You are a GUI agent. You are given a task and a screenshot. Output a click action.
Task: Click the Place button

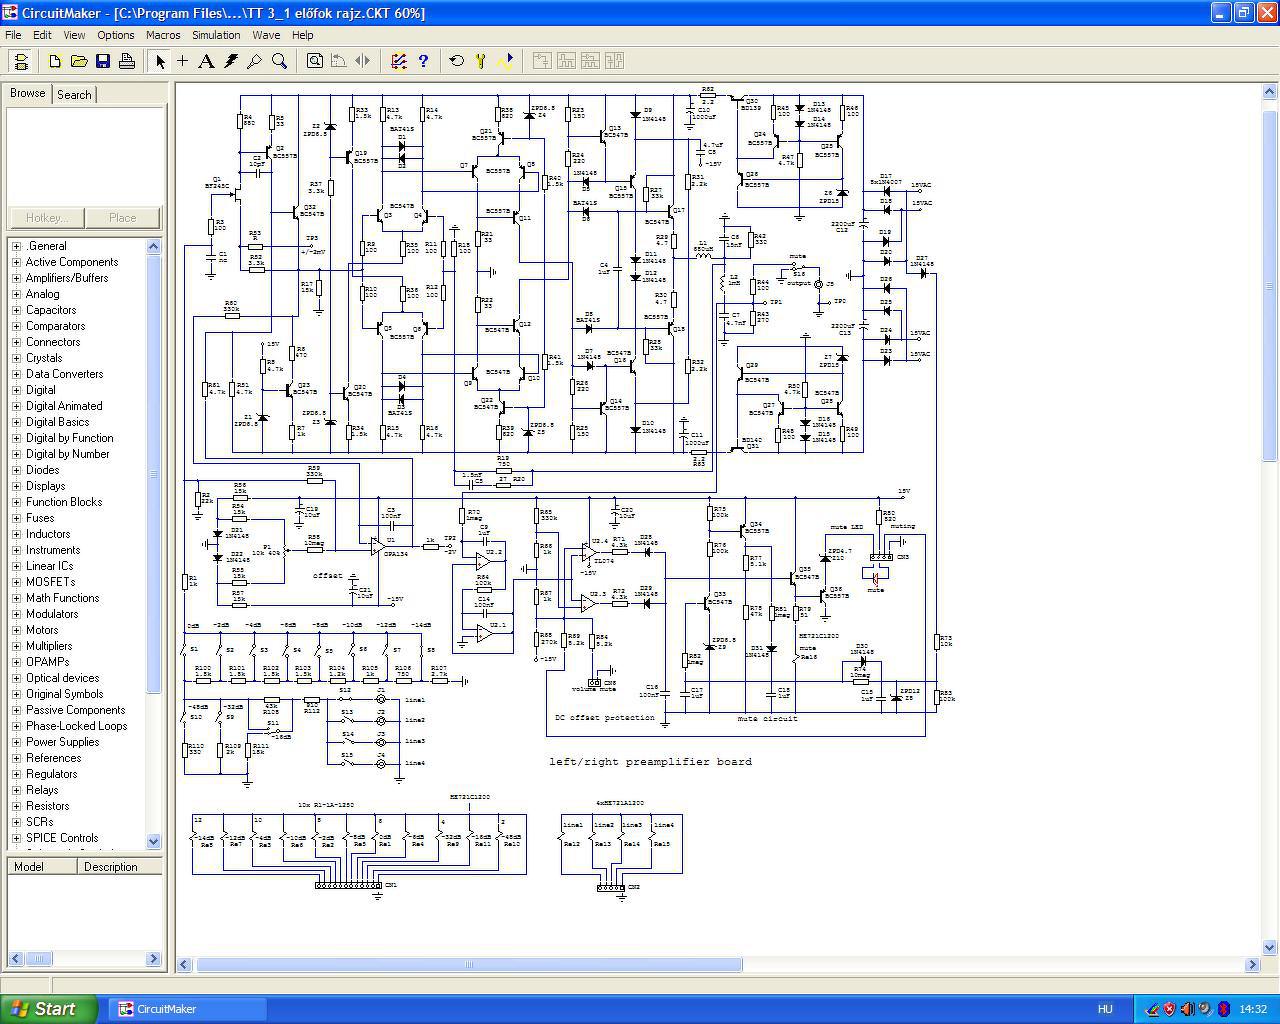coord(122,218)
